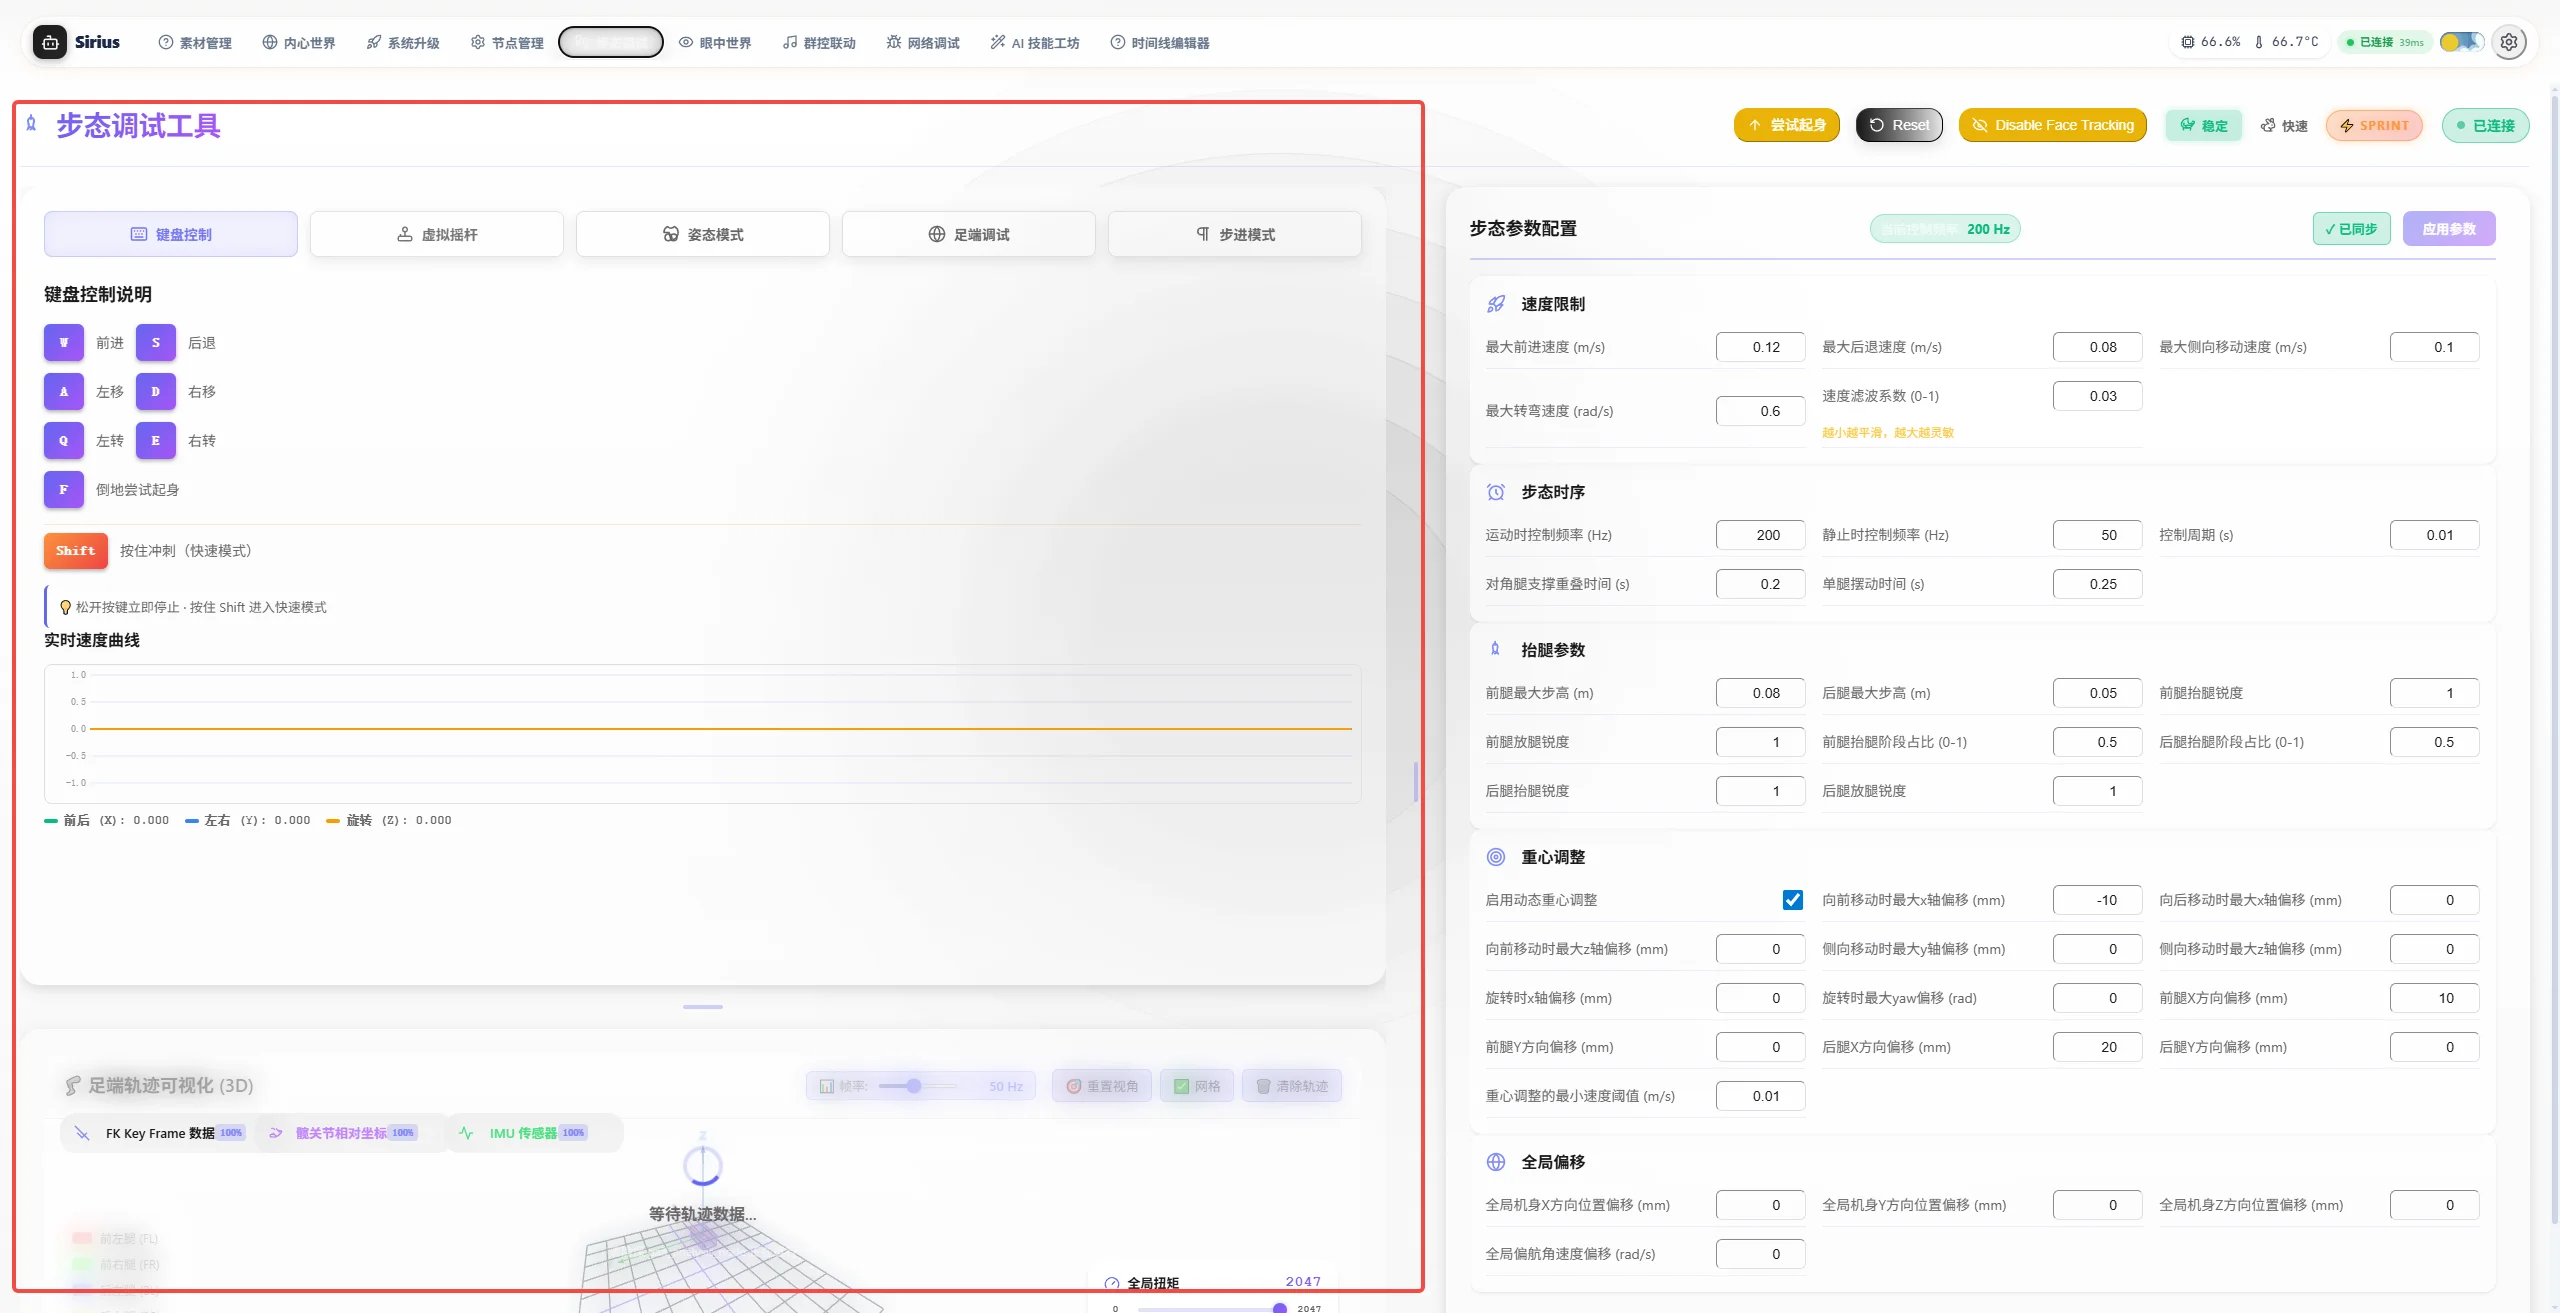Click the Sirius robot logo icon

pyautogui.click(x=50, y=42)
